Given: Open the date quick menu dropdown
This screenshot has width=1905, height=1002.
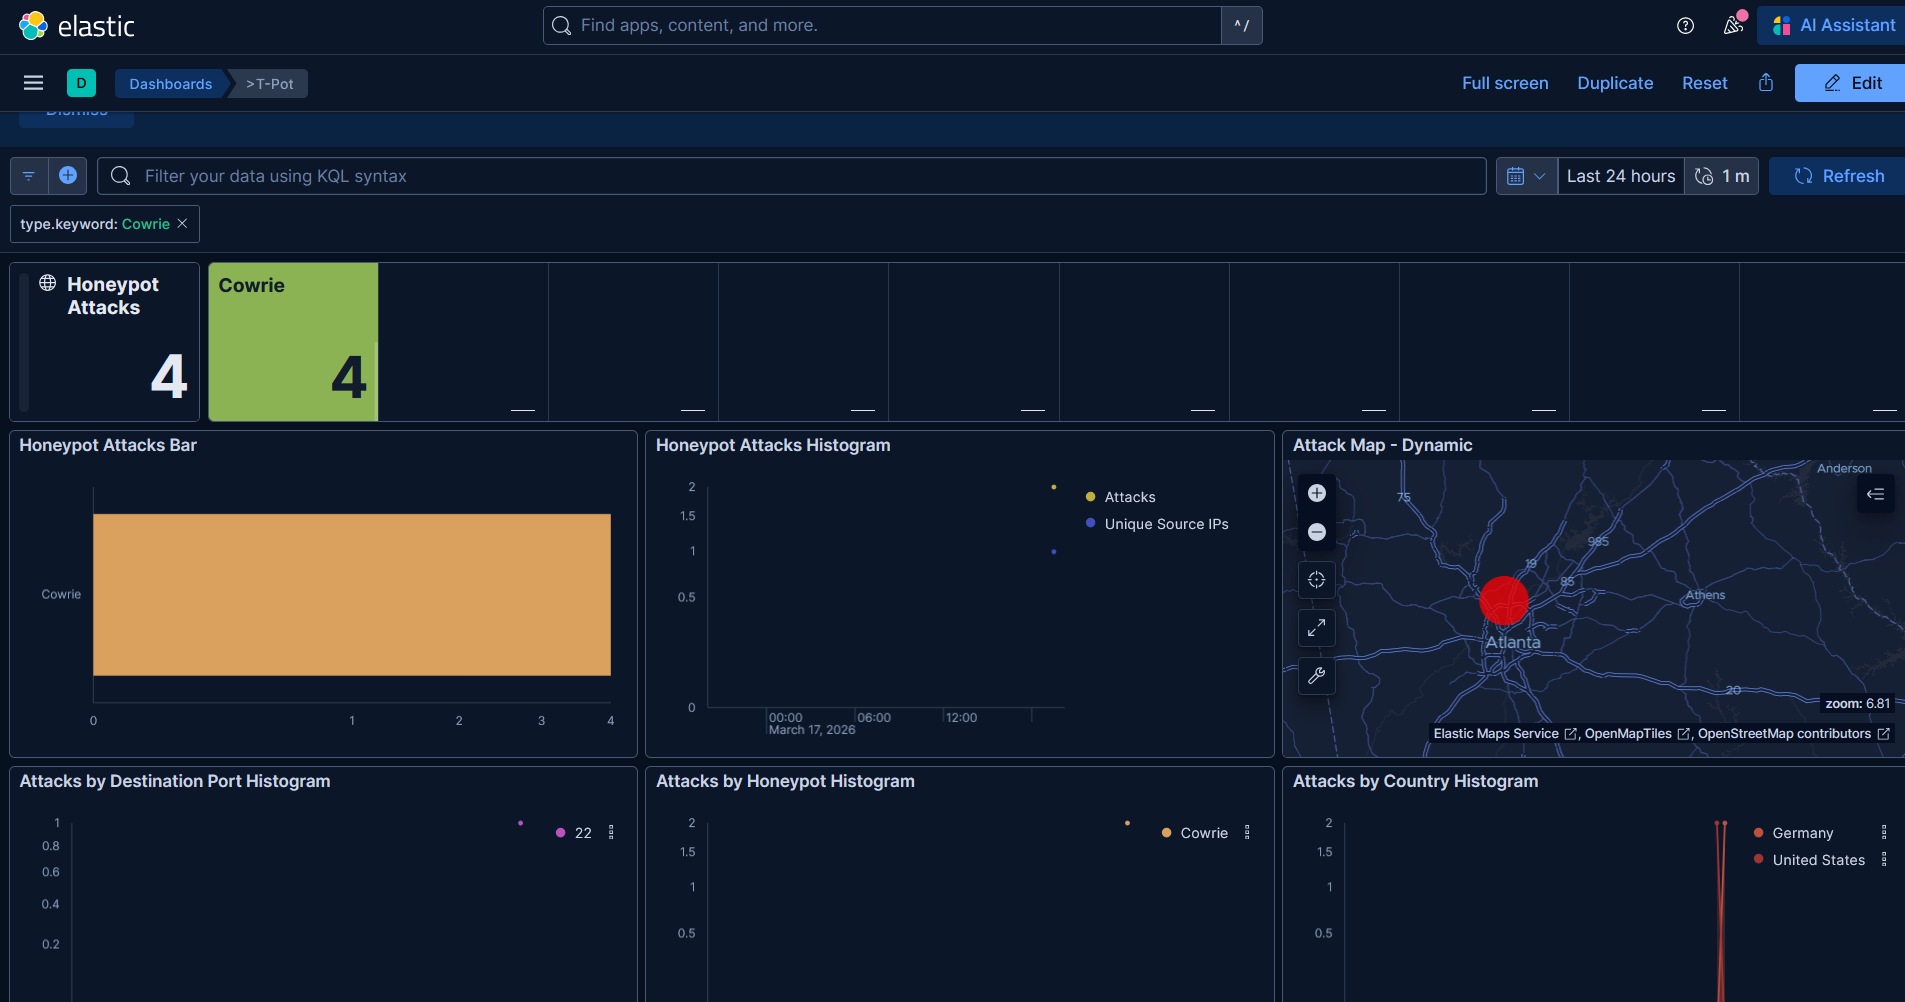Looking at the screenshot, I should coord(1526,176).
